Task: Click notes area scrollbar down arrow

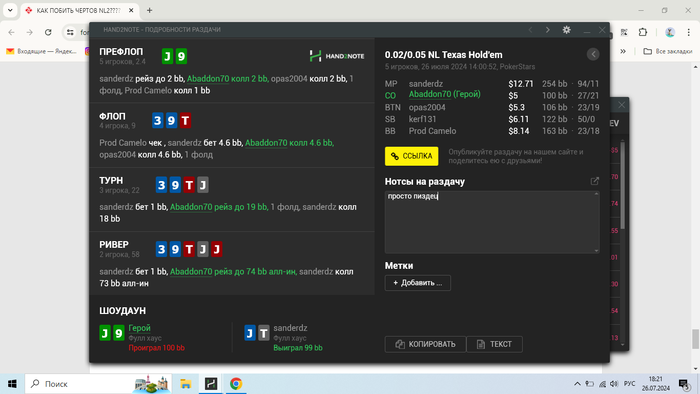Action: (596, 250)
